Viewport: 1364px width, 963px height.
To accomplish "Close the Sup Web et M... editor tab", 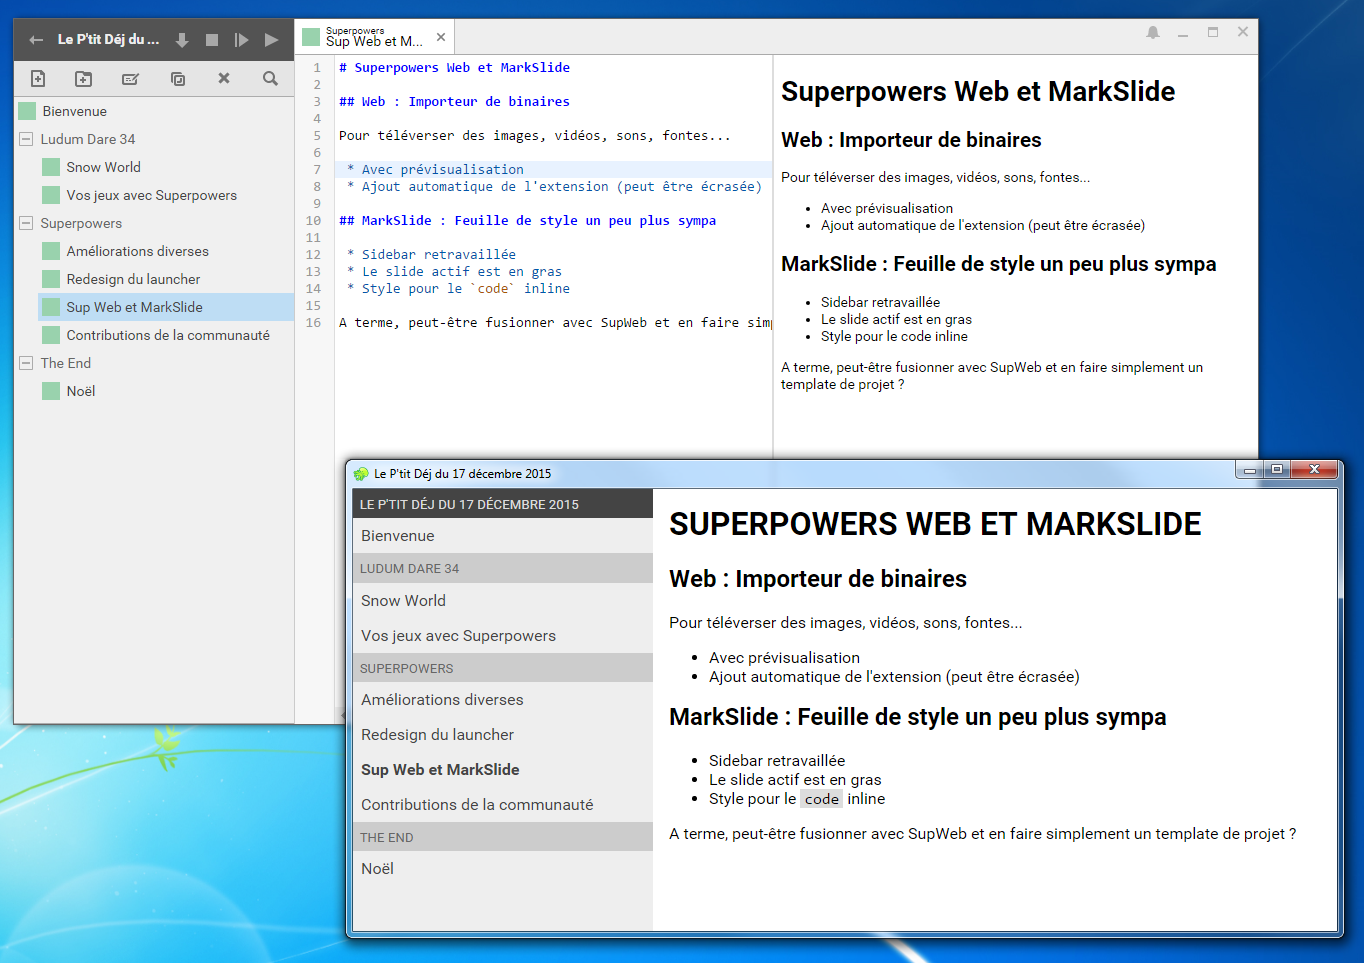I will click(x=441, y=37).
